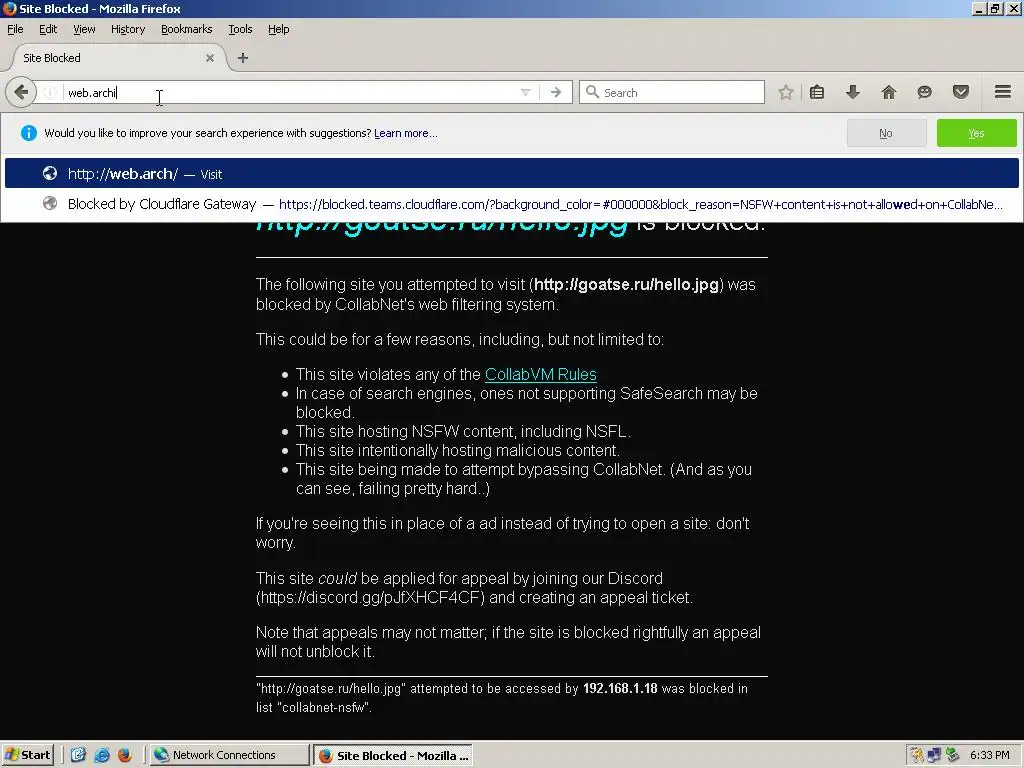Show bookmarks list icon

pyautogui.click(x=816, y=92)
